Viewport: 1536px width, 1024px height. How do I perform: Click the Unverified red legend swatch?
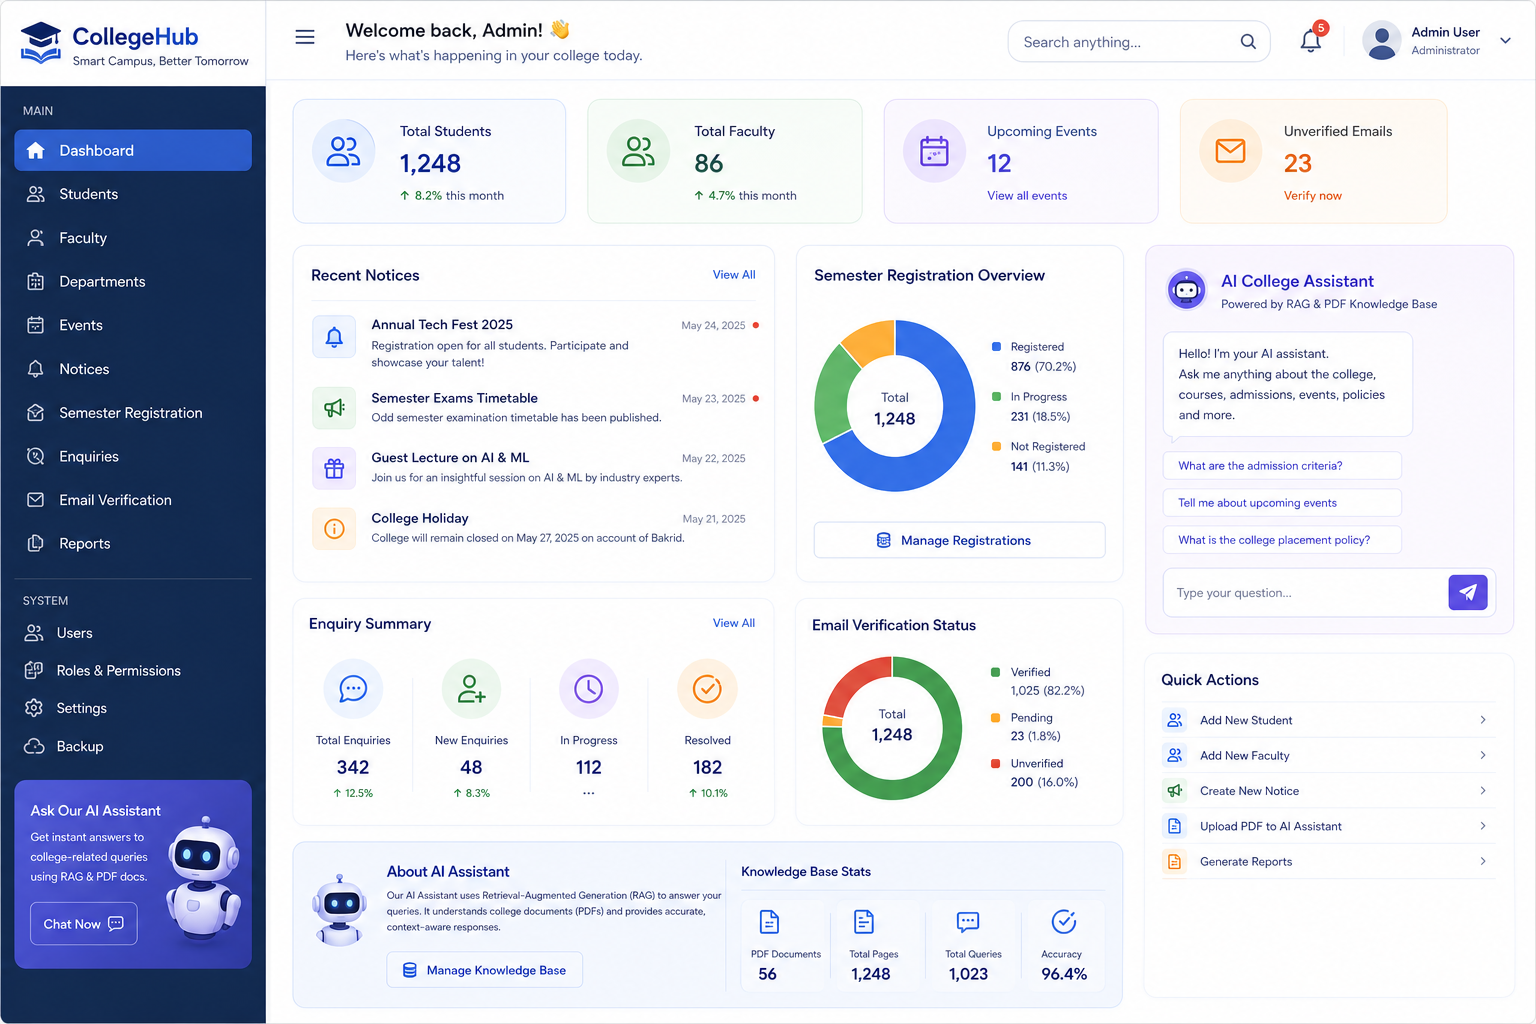tap(995, 764)
